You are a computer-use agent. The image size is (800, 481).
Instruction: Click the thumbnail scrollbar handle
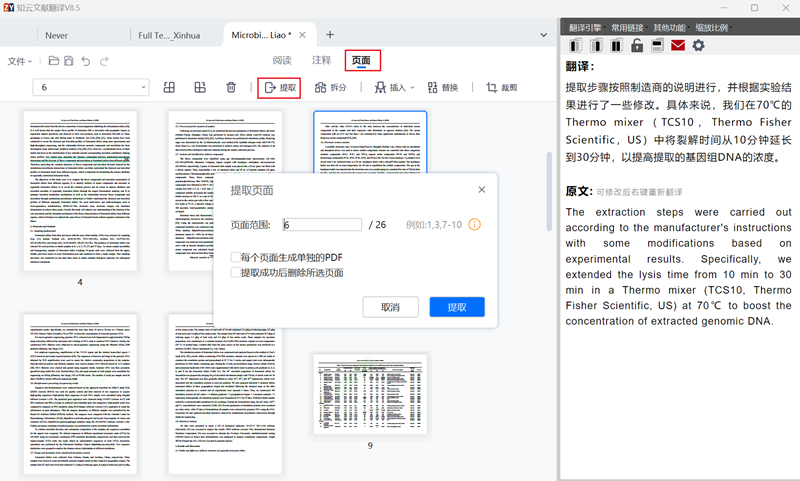click(x=549, y=191)
